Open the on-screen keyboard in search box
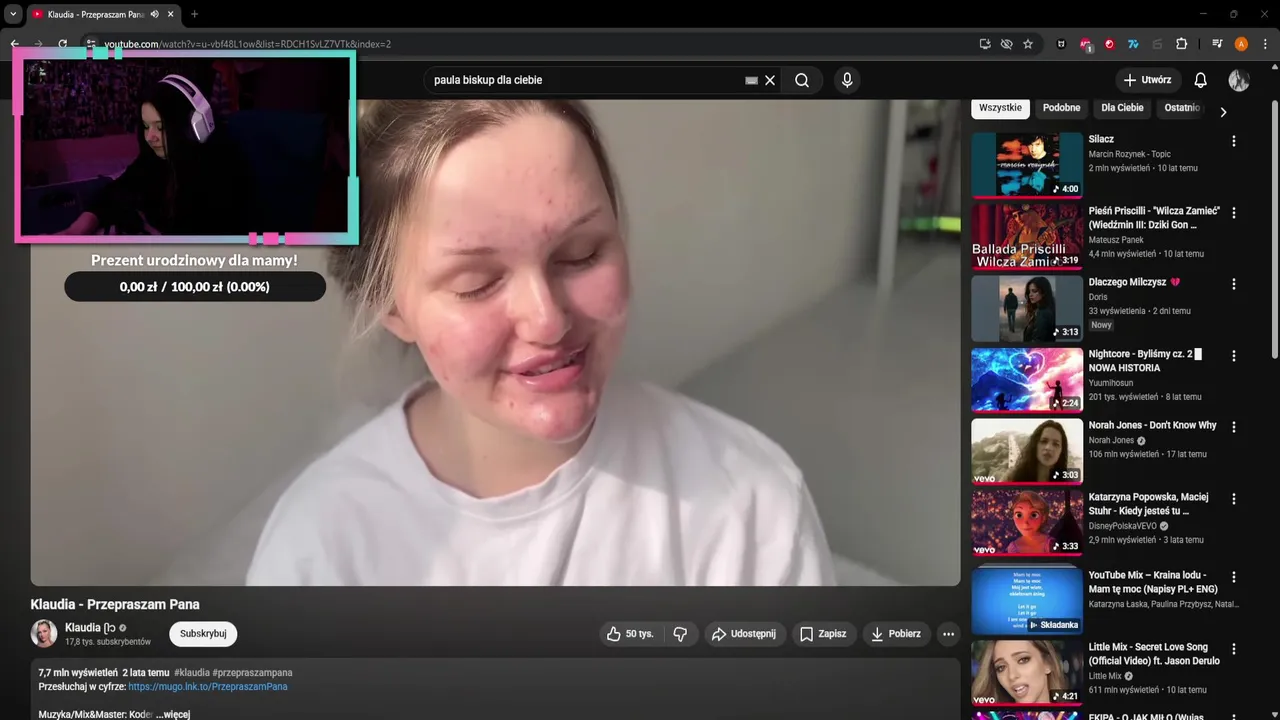 tap(751, 80)
